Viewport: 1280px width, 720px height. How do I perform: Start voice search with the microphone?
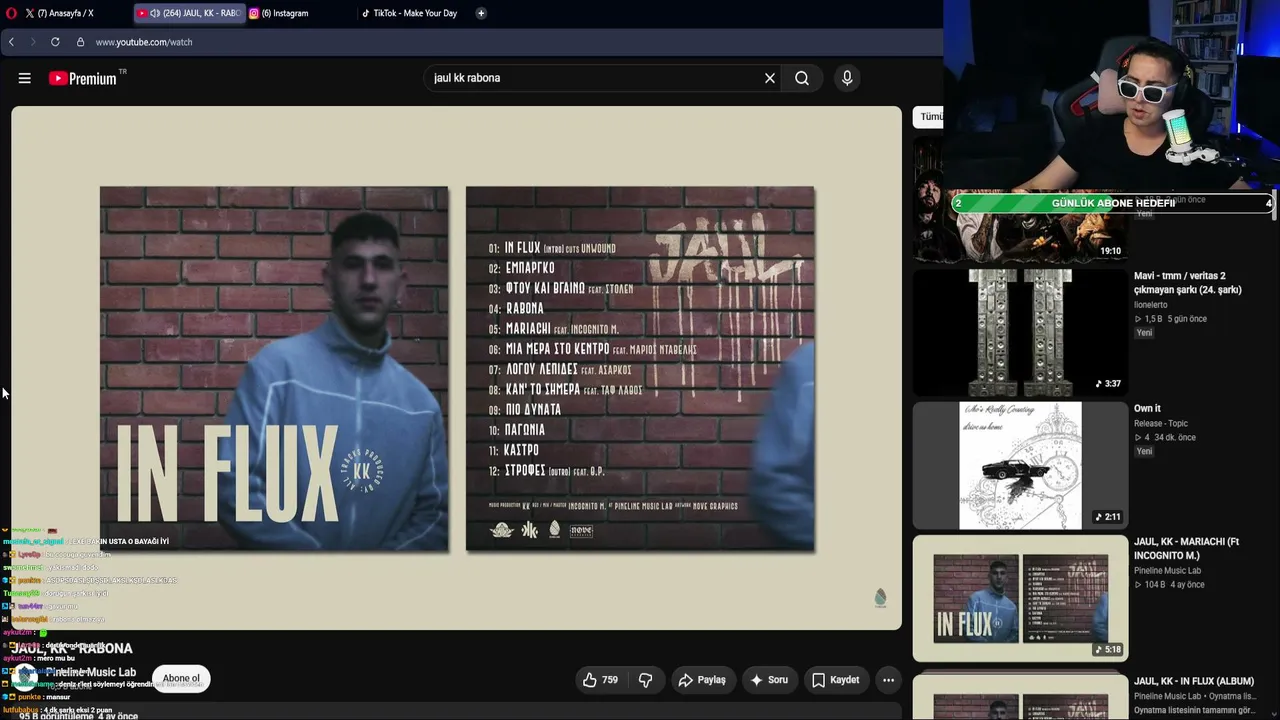847,78
